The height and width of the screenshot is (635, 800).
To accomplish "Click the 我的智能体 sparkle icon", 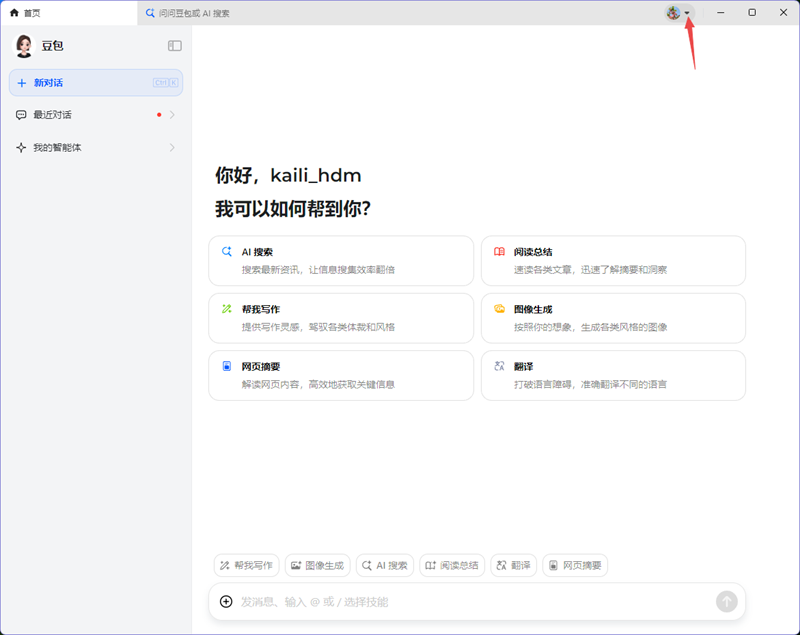I will (21, 147).
